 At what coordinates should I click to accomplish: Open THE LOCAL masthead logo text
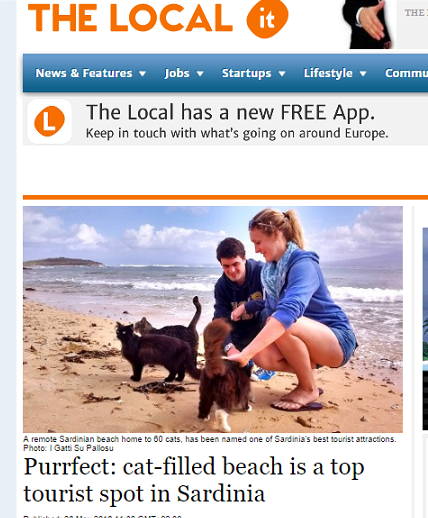click(x=130, y=18)
